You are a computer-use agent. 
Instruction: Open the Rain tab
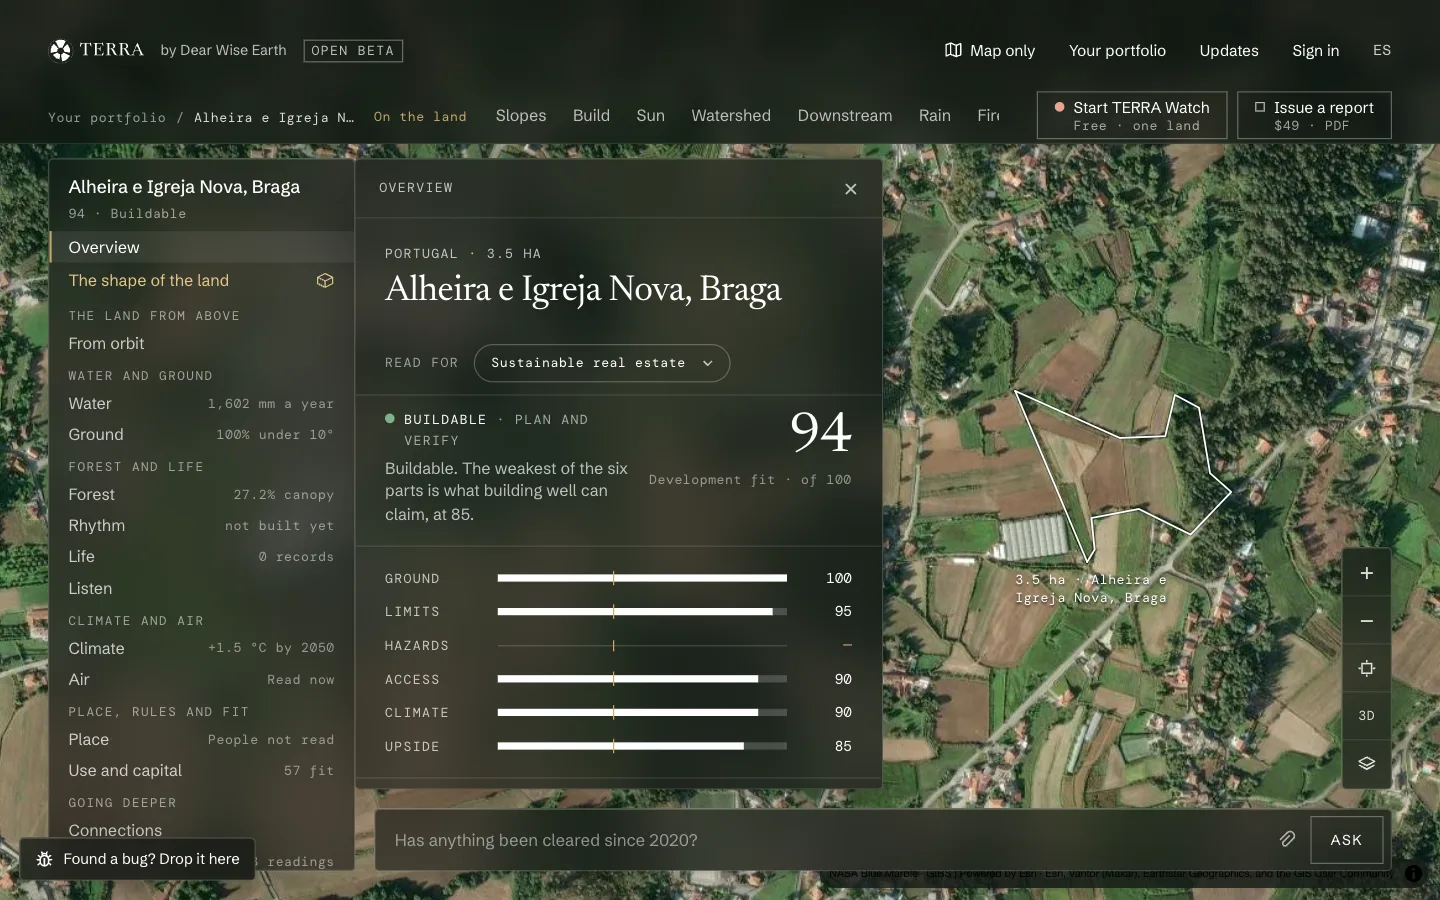(935, 116)
